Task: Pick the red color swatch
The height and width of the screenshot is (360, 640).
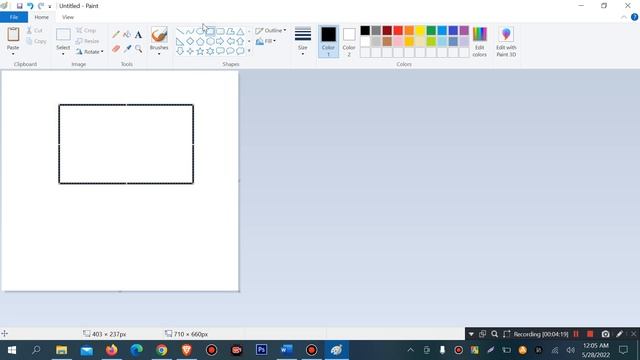Action: (398, 31)
